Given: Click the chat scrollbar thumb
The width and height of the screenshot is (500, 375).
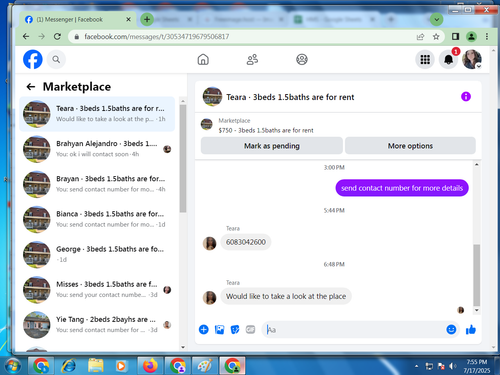Looking at the screenshot, I should [477, 275].
